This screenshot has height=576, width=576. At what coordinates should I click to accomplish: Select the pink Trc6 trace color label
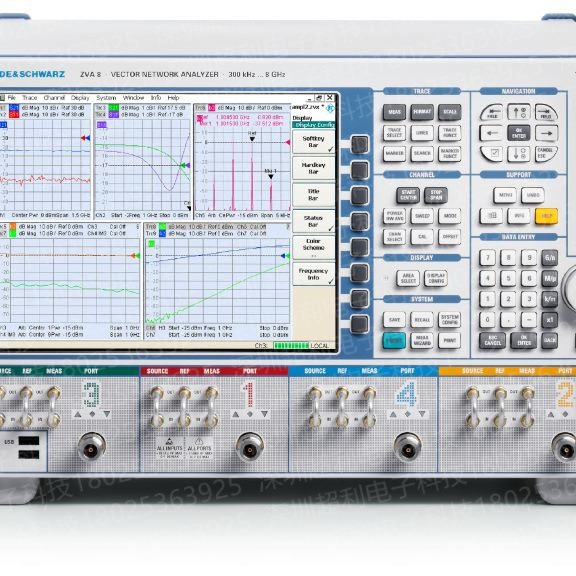pos(212,108)
